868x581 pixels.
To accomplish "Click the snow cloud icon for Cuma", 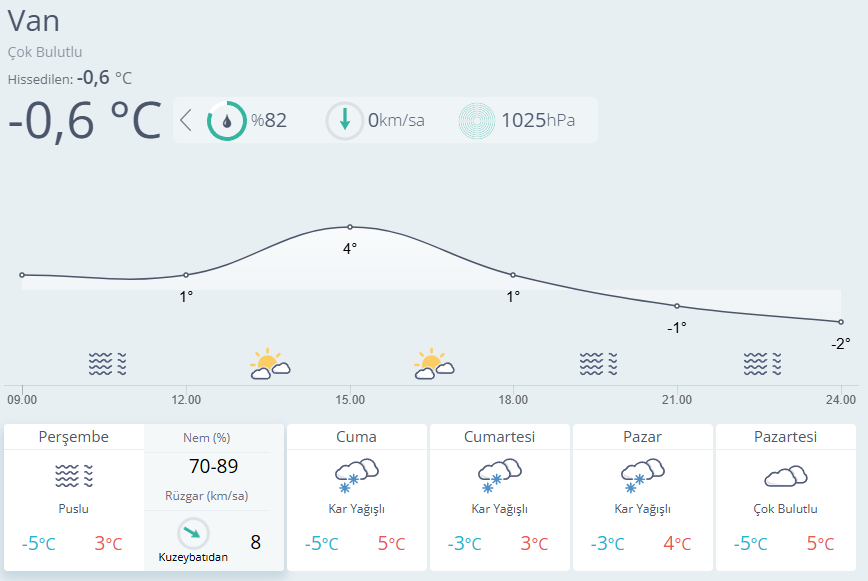I will coord(357,475).
